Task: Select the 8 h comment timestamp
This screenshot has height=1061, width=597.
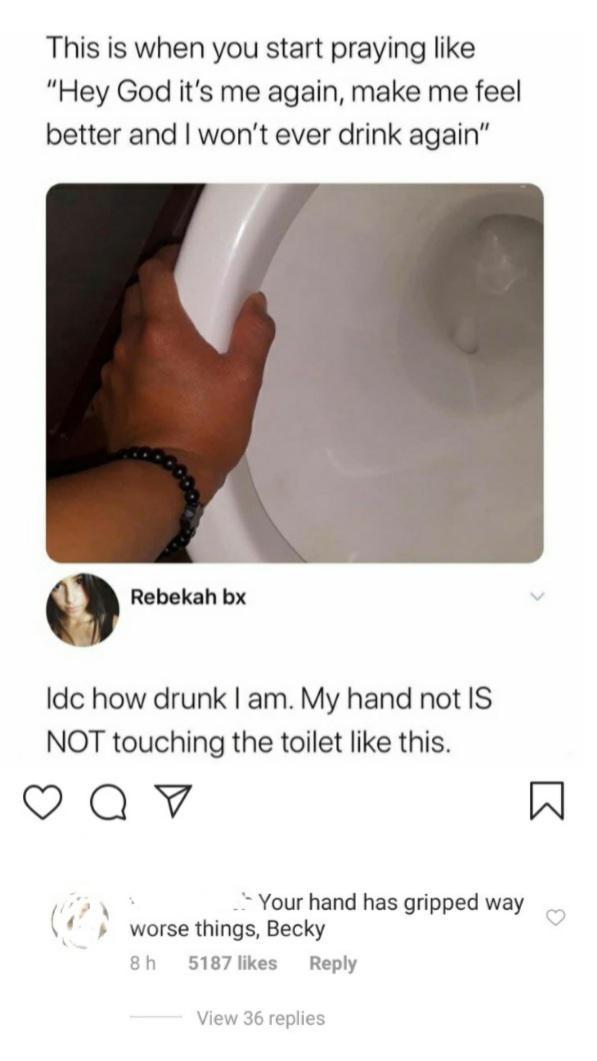Action: pos(142,963)
